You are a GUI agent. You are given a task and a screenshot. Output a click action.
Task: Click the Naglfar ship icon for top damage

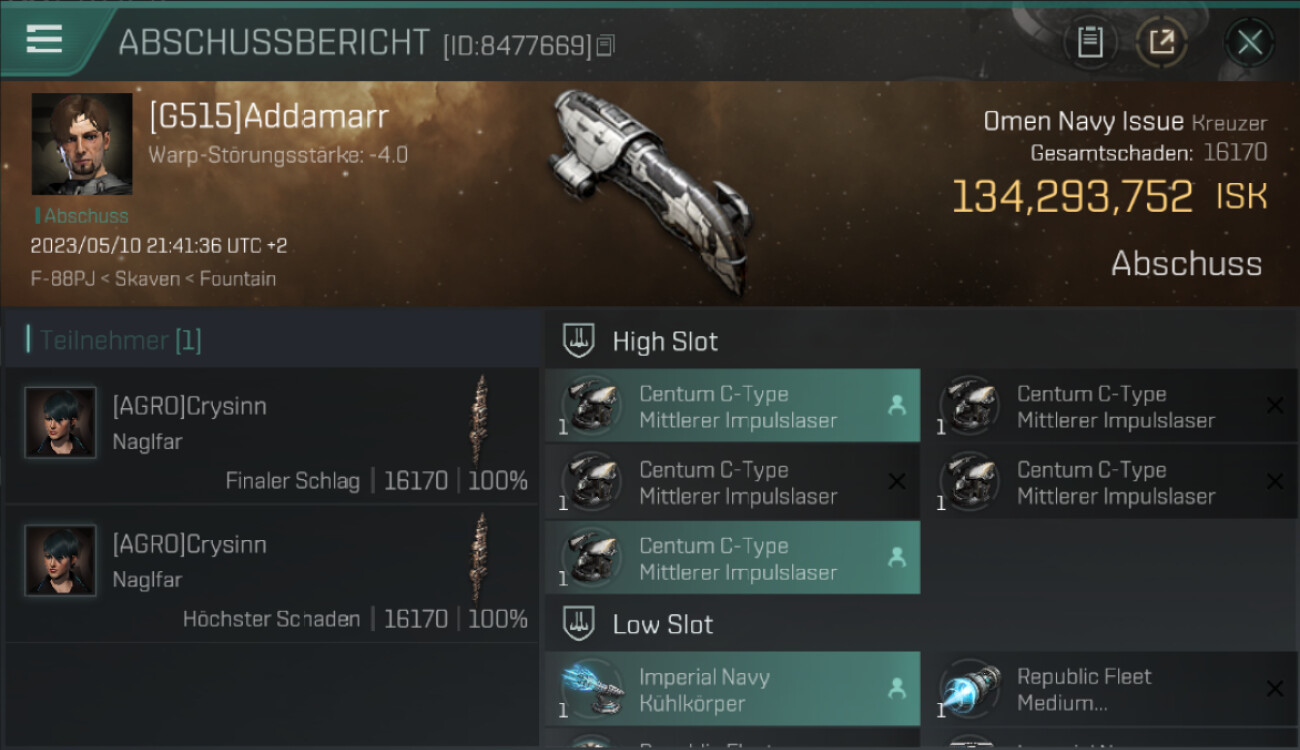coord(481,558)
